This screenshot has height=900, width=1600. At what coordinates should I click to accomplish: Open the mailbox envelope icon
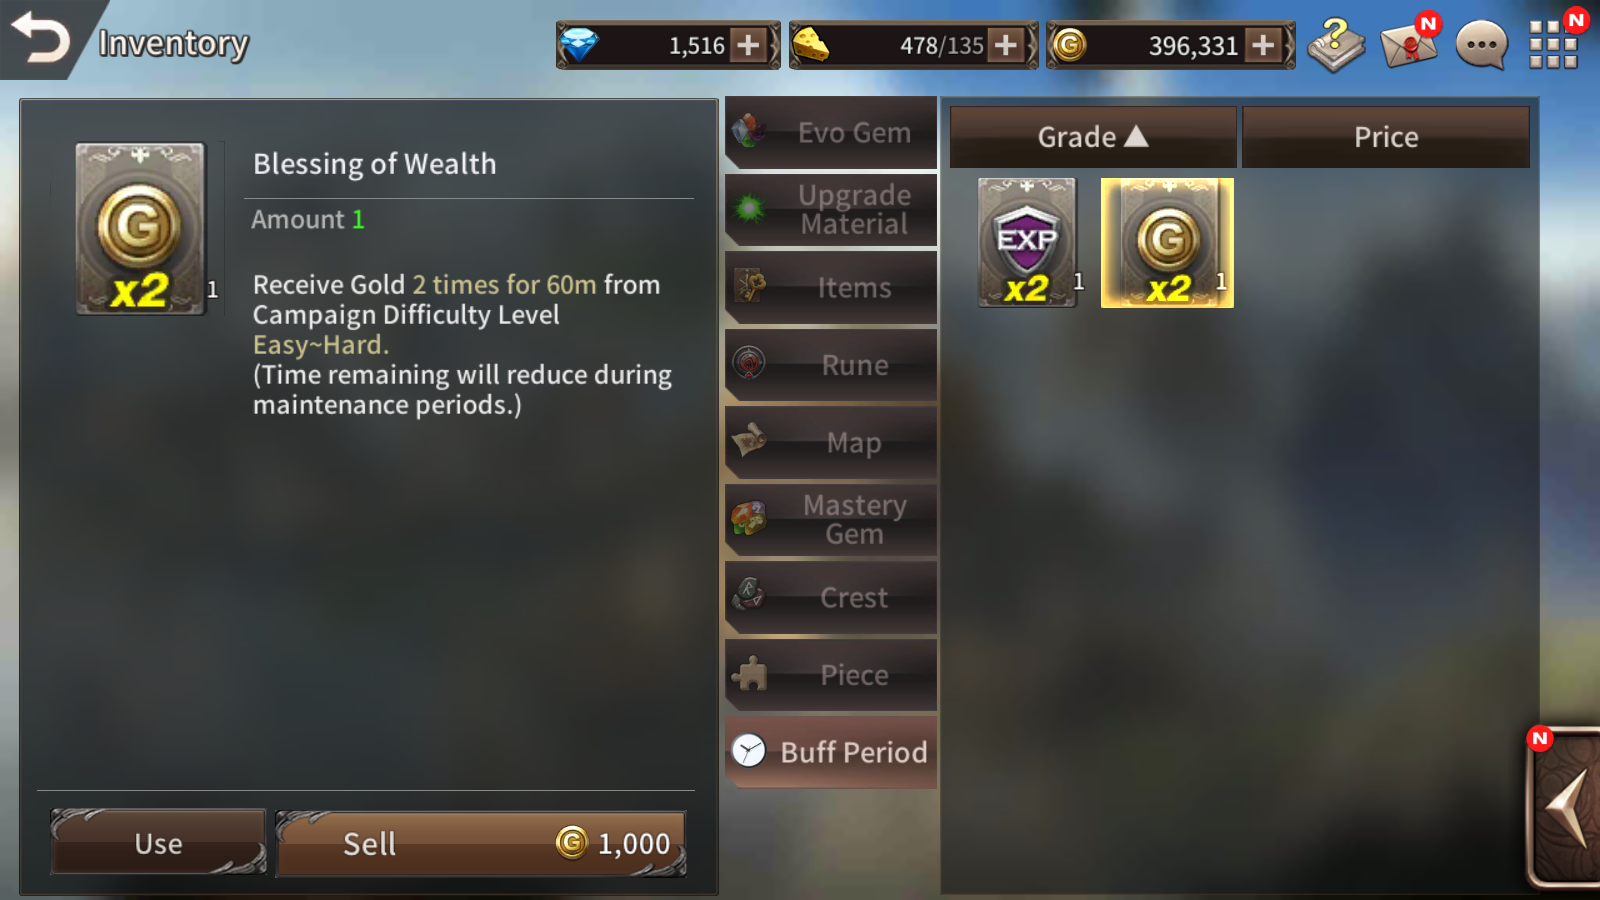pos(1408,44)
